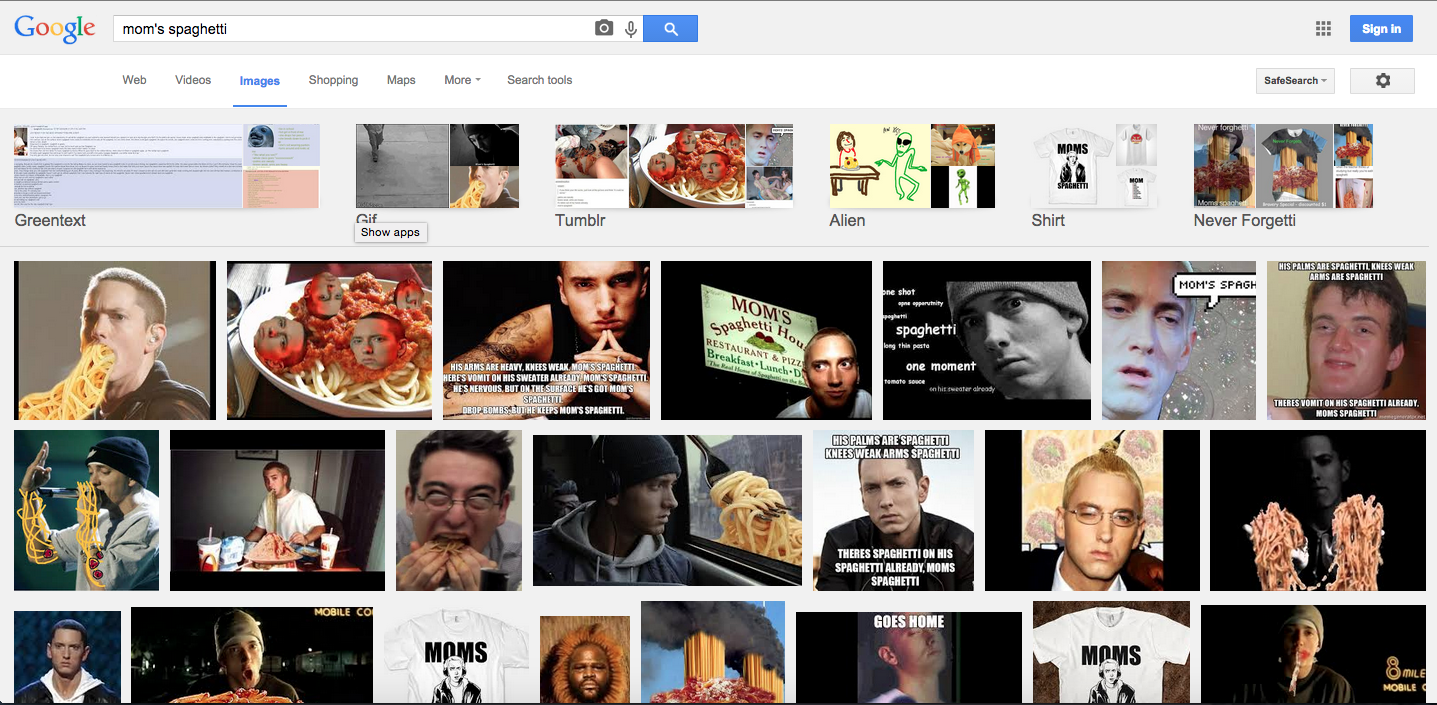1437x705 pixels.
Task: Click the blue magnifying glass search button
Action: (670, 29)
